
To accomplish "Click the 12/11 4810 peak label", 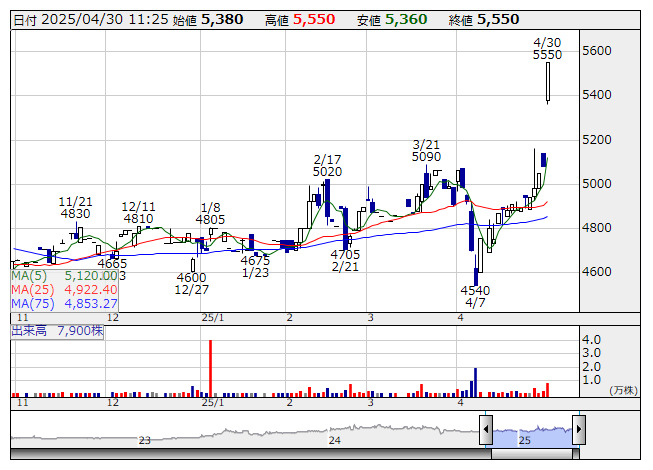I will (138, 213).
